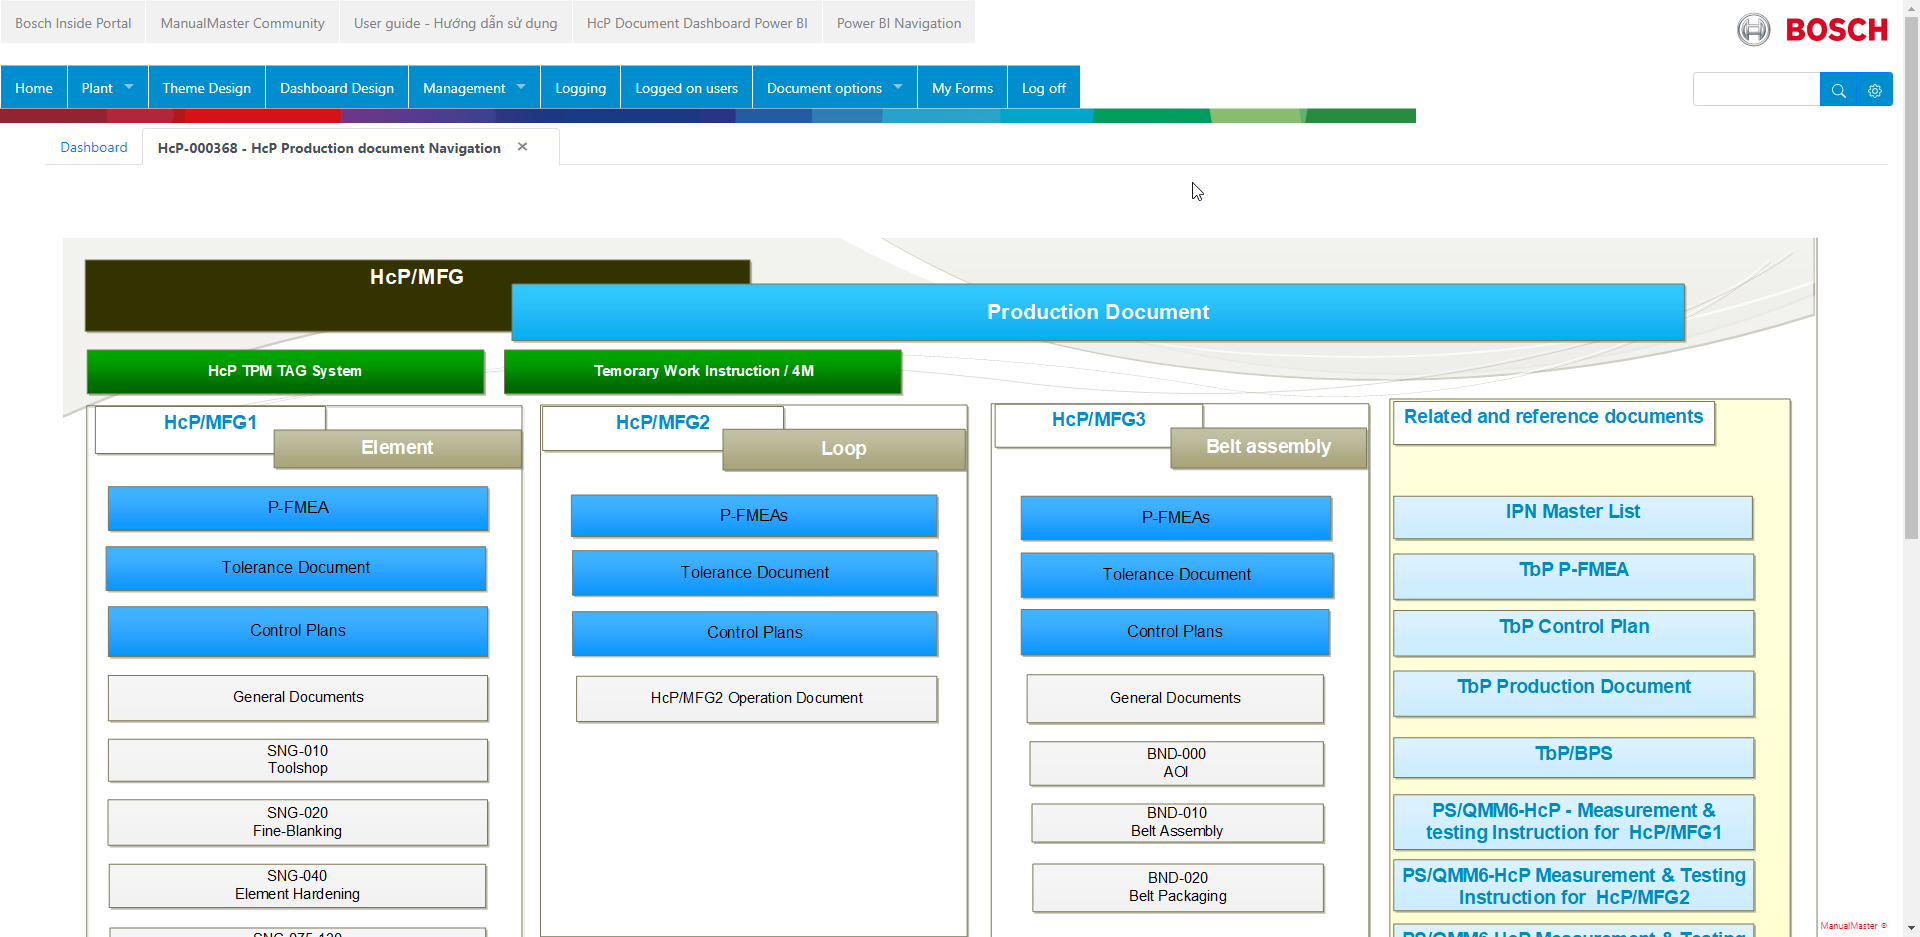Open Bosch Inside Portal link
This screenshot has height=937, width=1920.
click(73, 22)
